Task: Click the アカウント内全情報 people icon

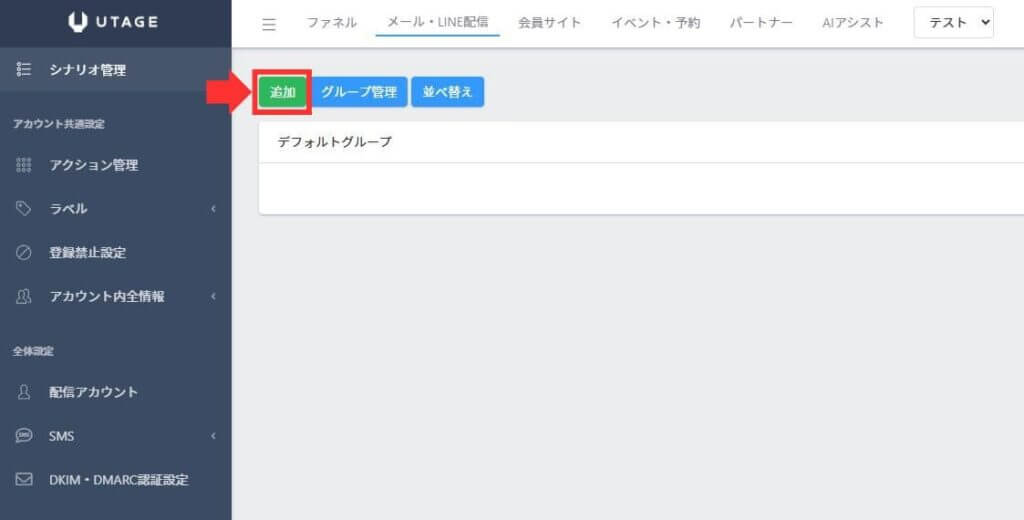Action: [24, 297]
